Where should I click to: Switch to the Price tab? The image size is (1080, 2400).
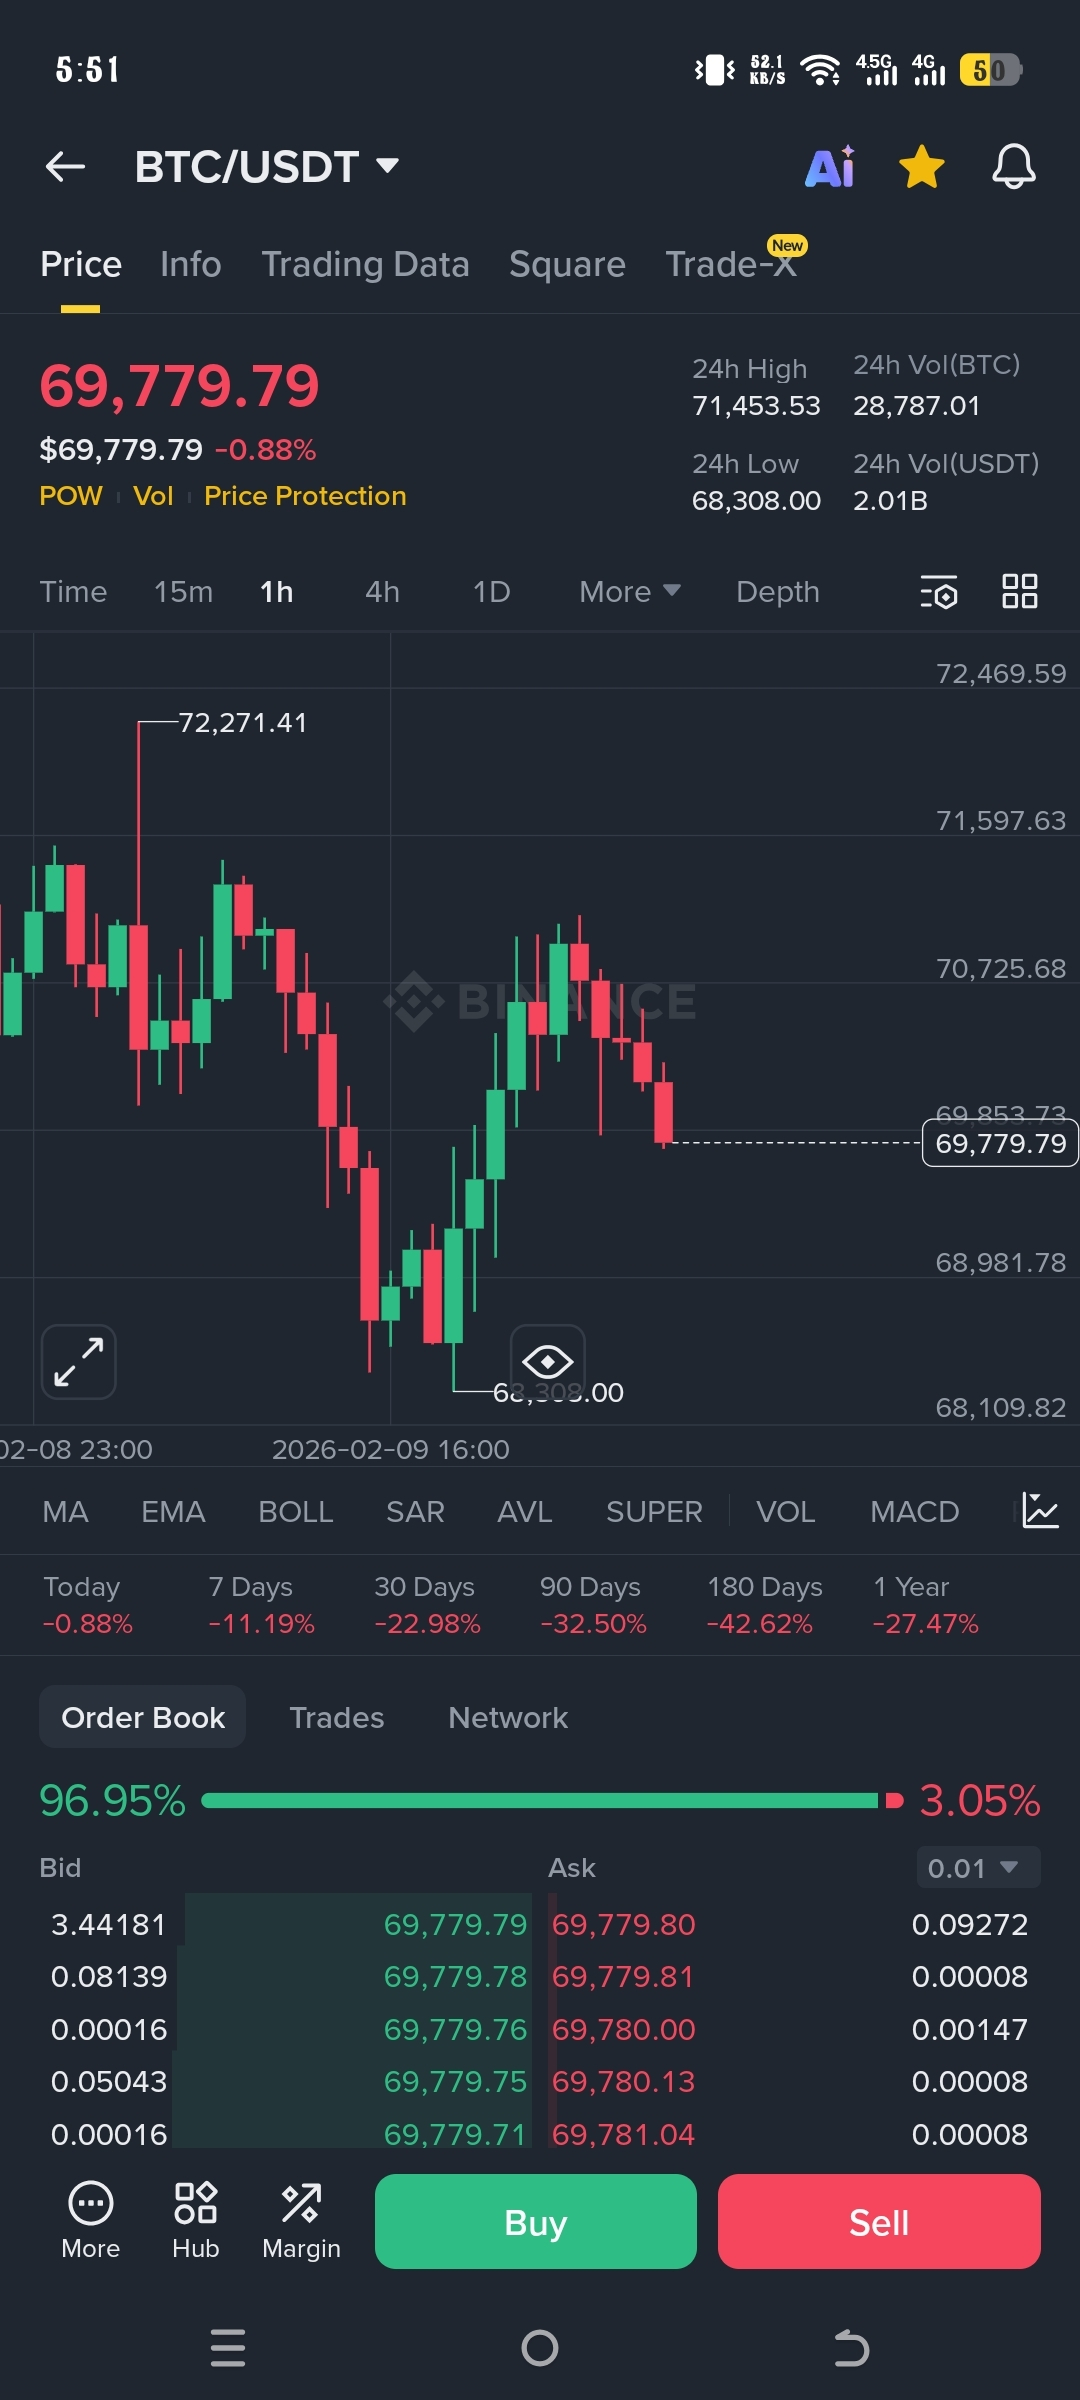(x=81, y=264)
